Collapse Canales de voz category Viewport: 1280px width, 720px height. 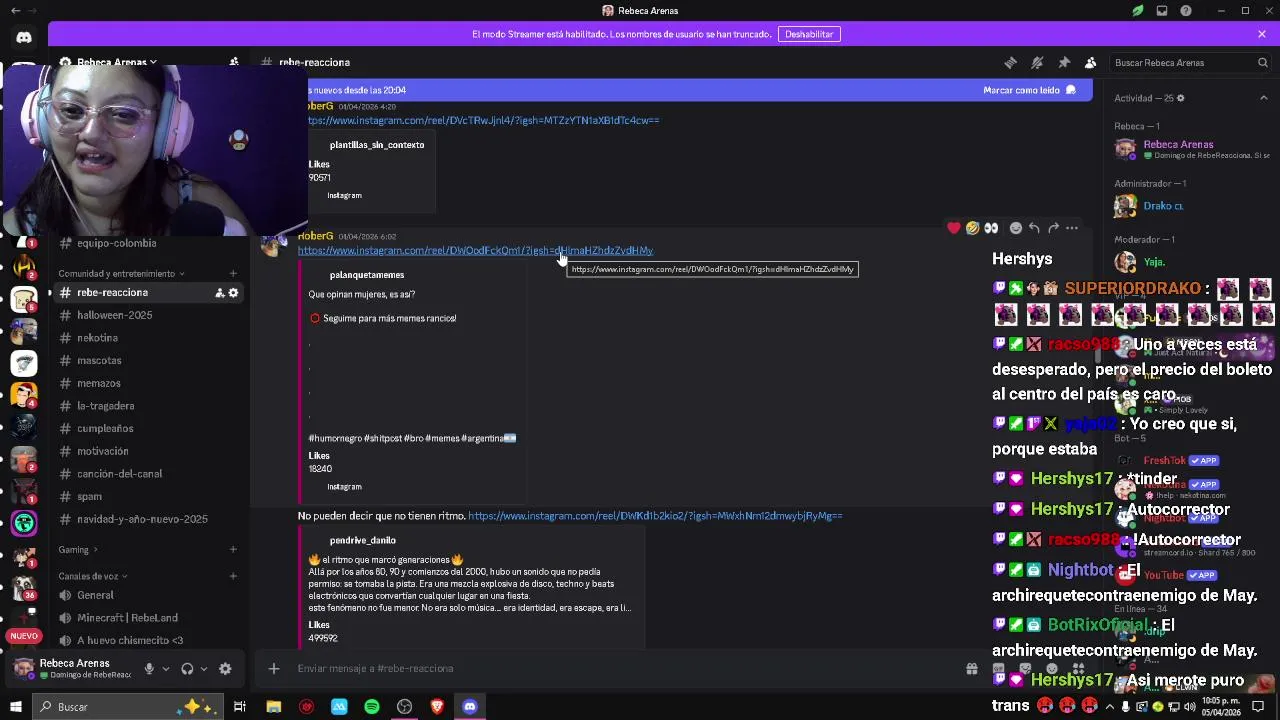pyautogui.click(x=93, y=576)
